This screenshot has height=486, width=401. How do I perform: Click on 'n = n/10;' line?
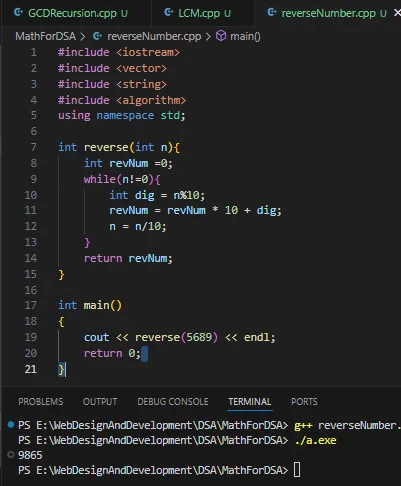tap(138, 226)
